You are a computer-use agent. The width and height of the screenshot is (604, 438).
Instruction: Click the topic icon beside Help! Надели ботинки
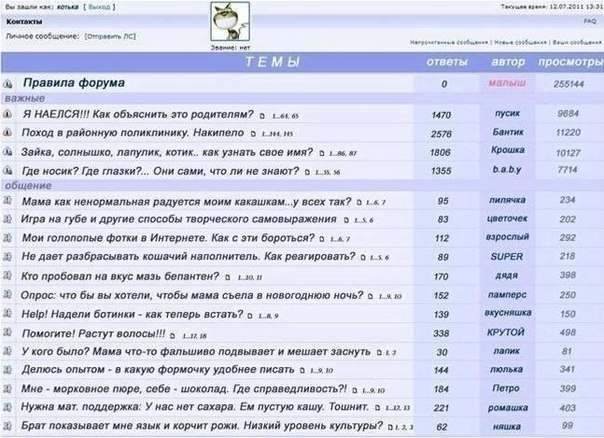(x=8, y=314)
